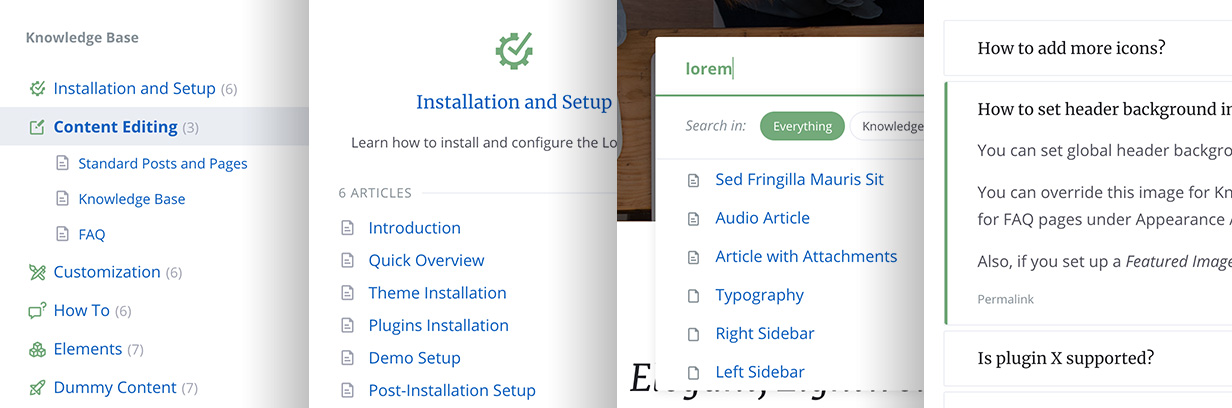The width and height of the screenshot is (1232, 408).
Task: Select the Everything search filter
Action: click(x=802, y=126)
